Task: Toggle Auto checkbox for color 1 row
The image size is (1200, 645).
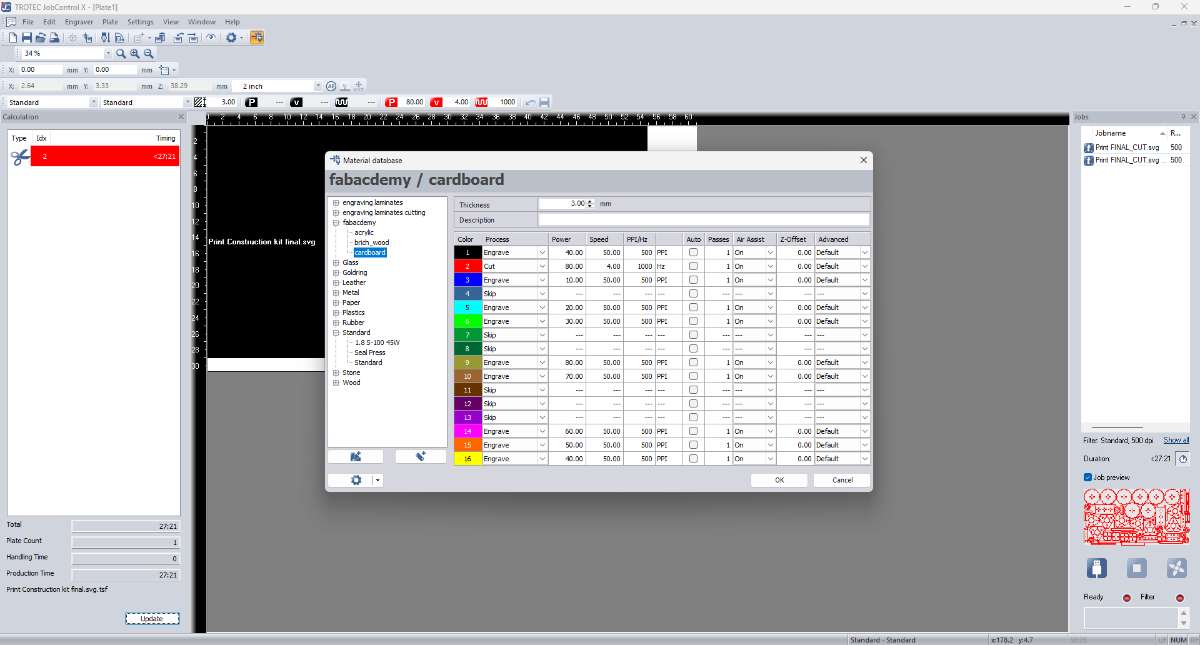Action: [694, 253]
